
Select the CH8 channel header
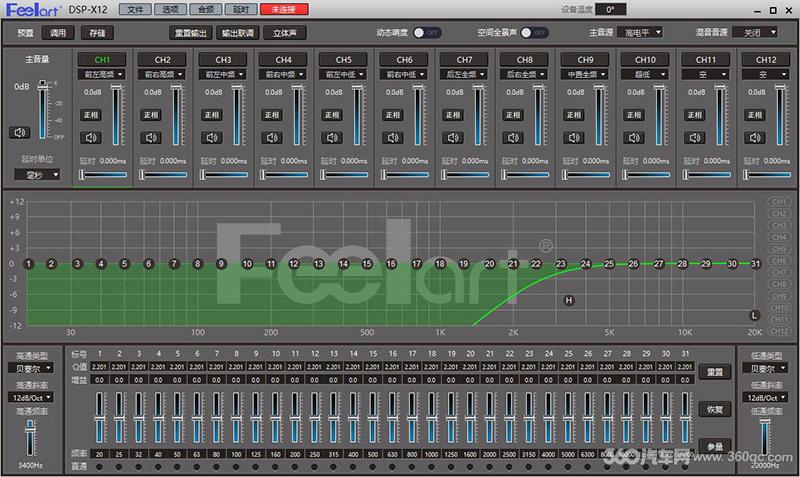(524, 60)
